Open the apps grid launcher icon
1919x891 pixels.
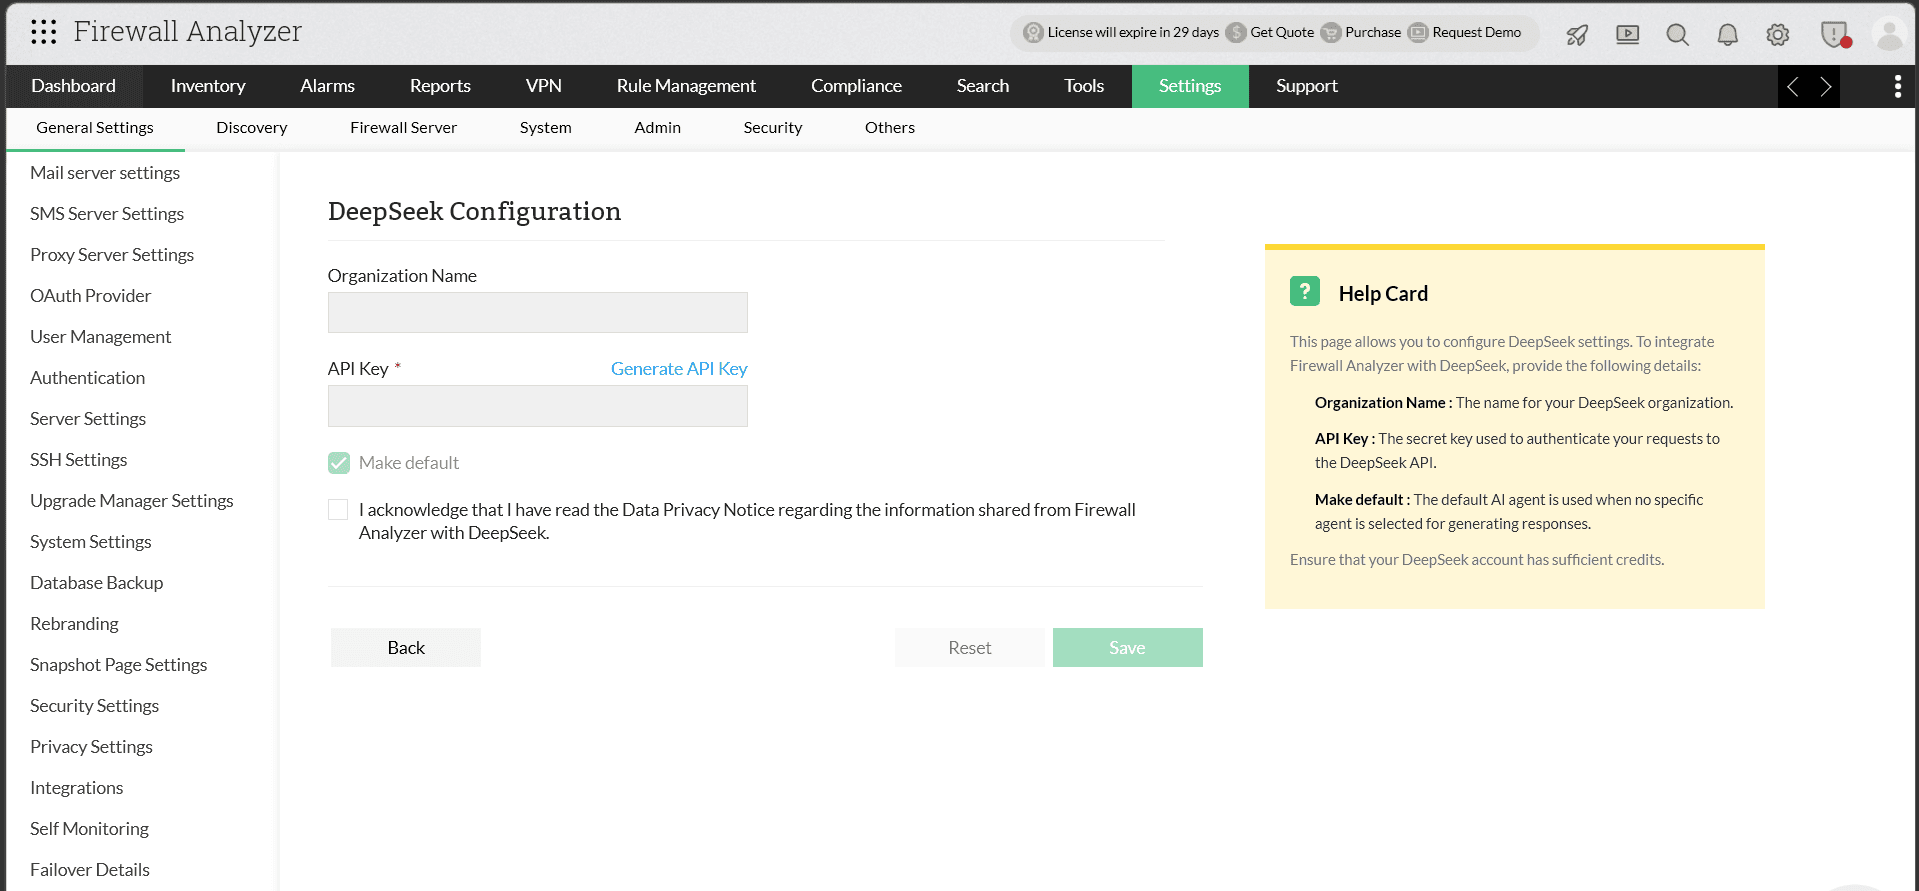pos(43,32)
